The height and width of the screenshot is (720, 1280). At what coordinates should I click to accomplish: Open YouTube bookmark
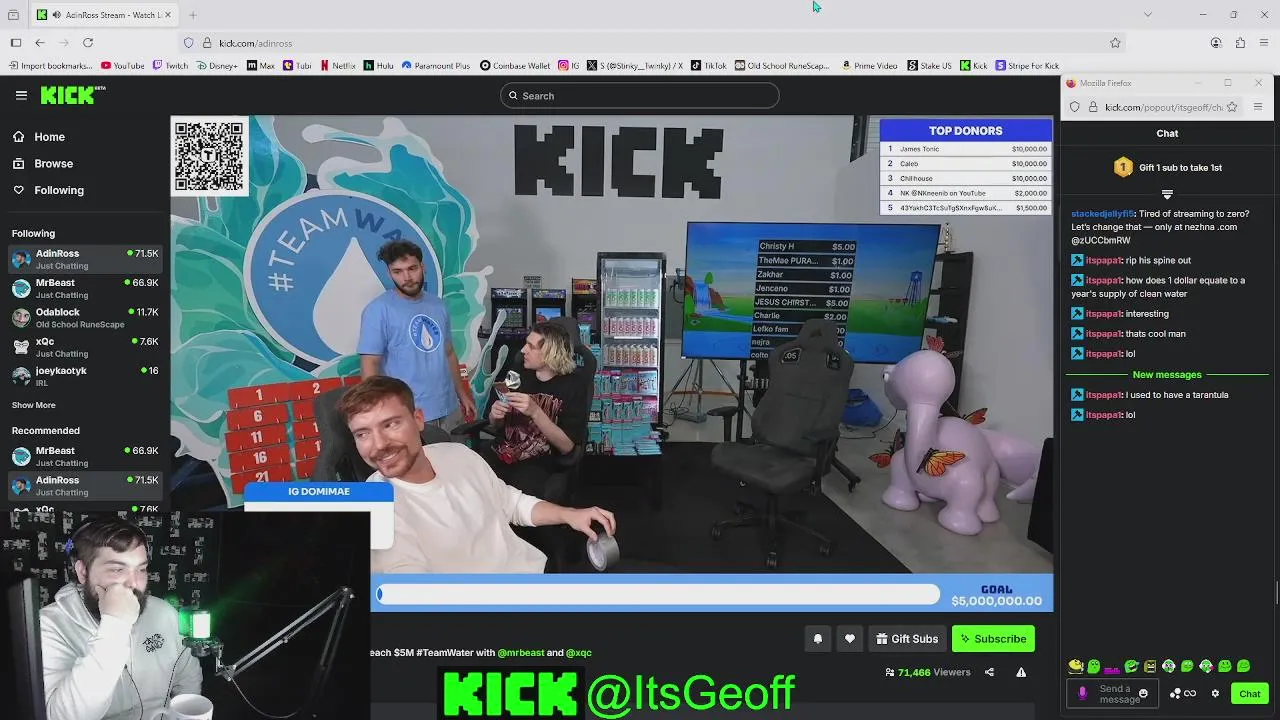click(x=123, y=66)
